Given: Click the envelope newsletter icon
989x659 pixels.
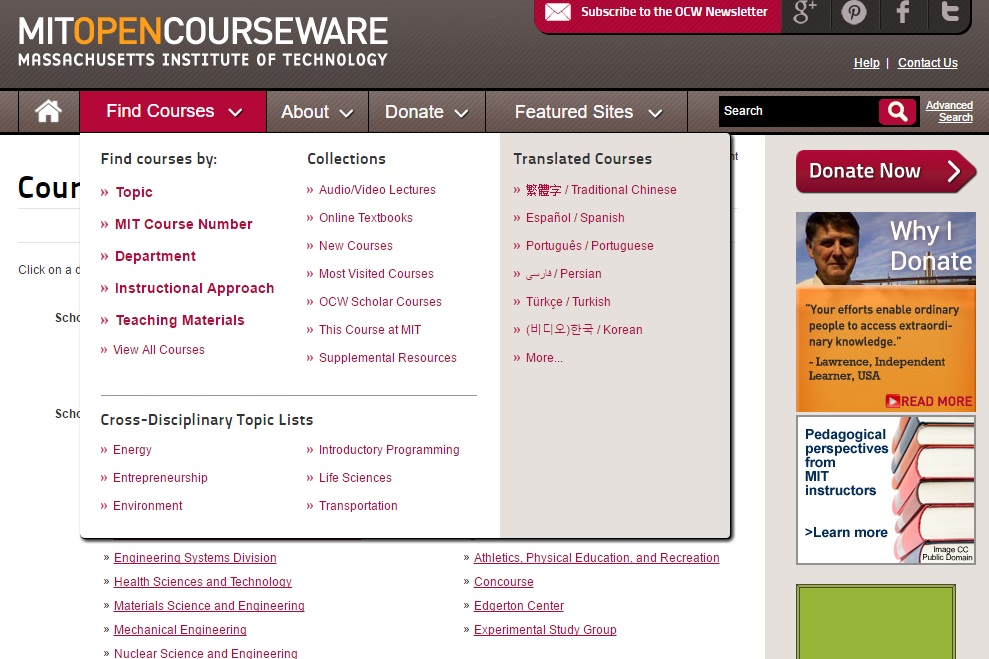Looking at the screenshot, I should click(558, 12).
